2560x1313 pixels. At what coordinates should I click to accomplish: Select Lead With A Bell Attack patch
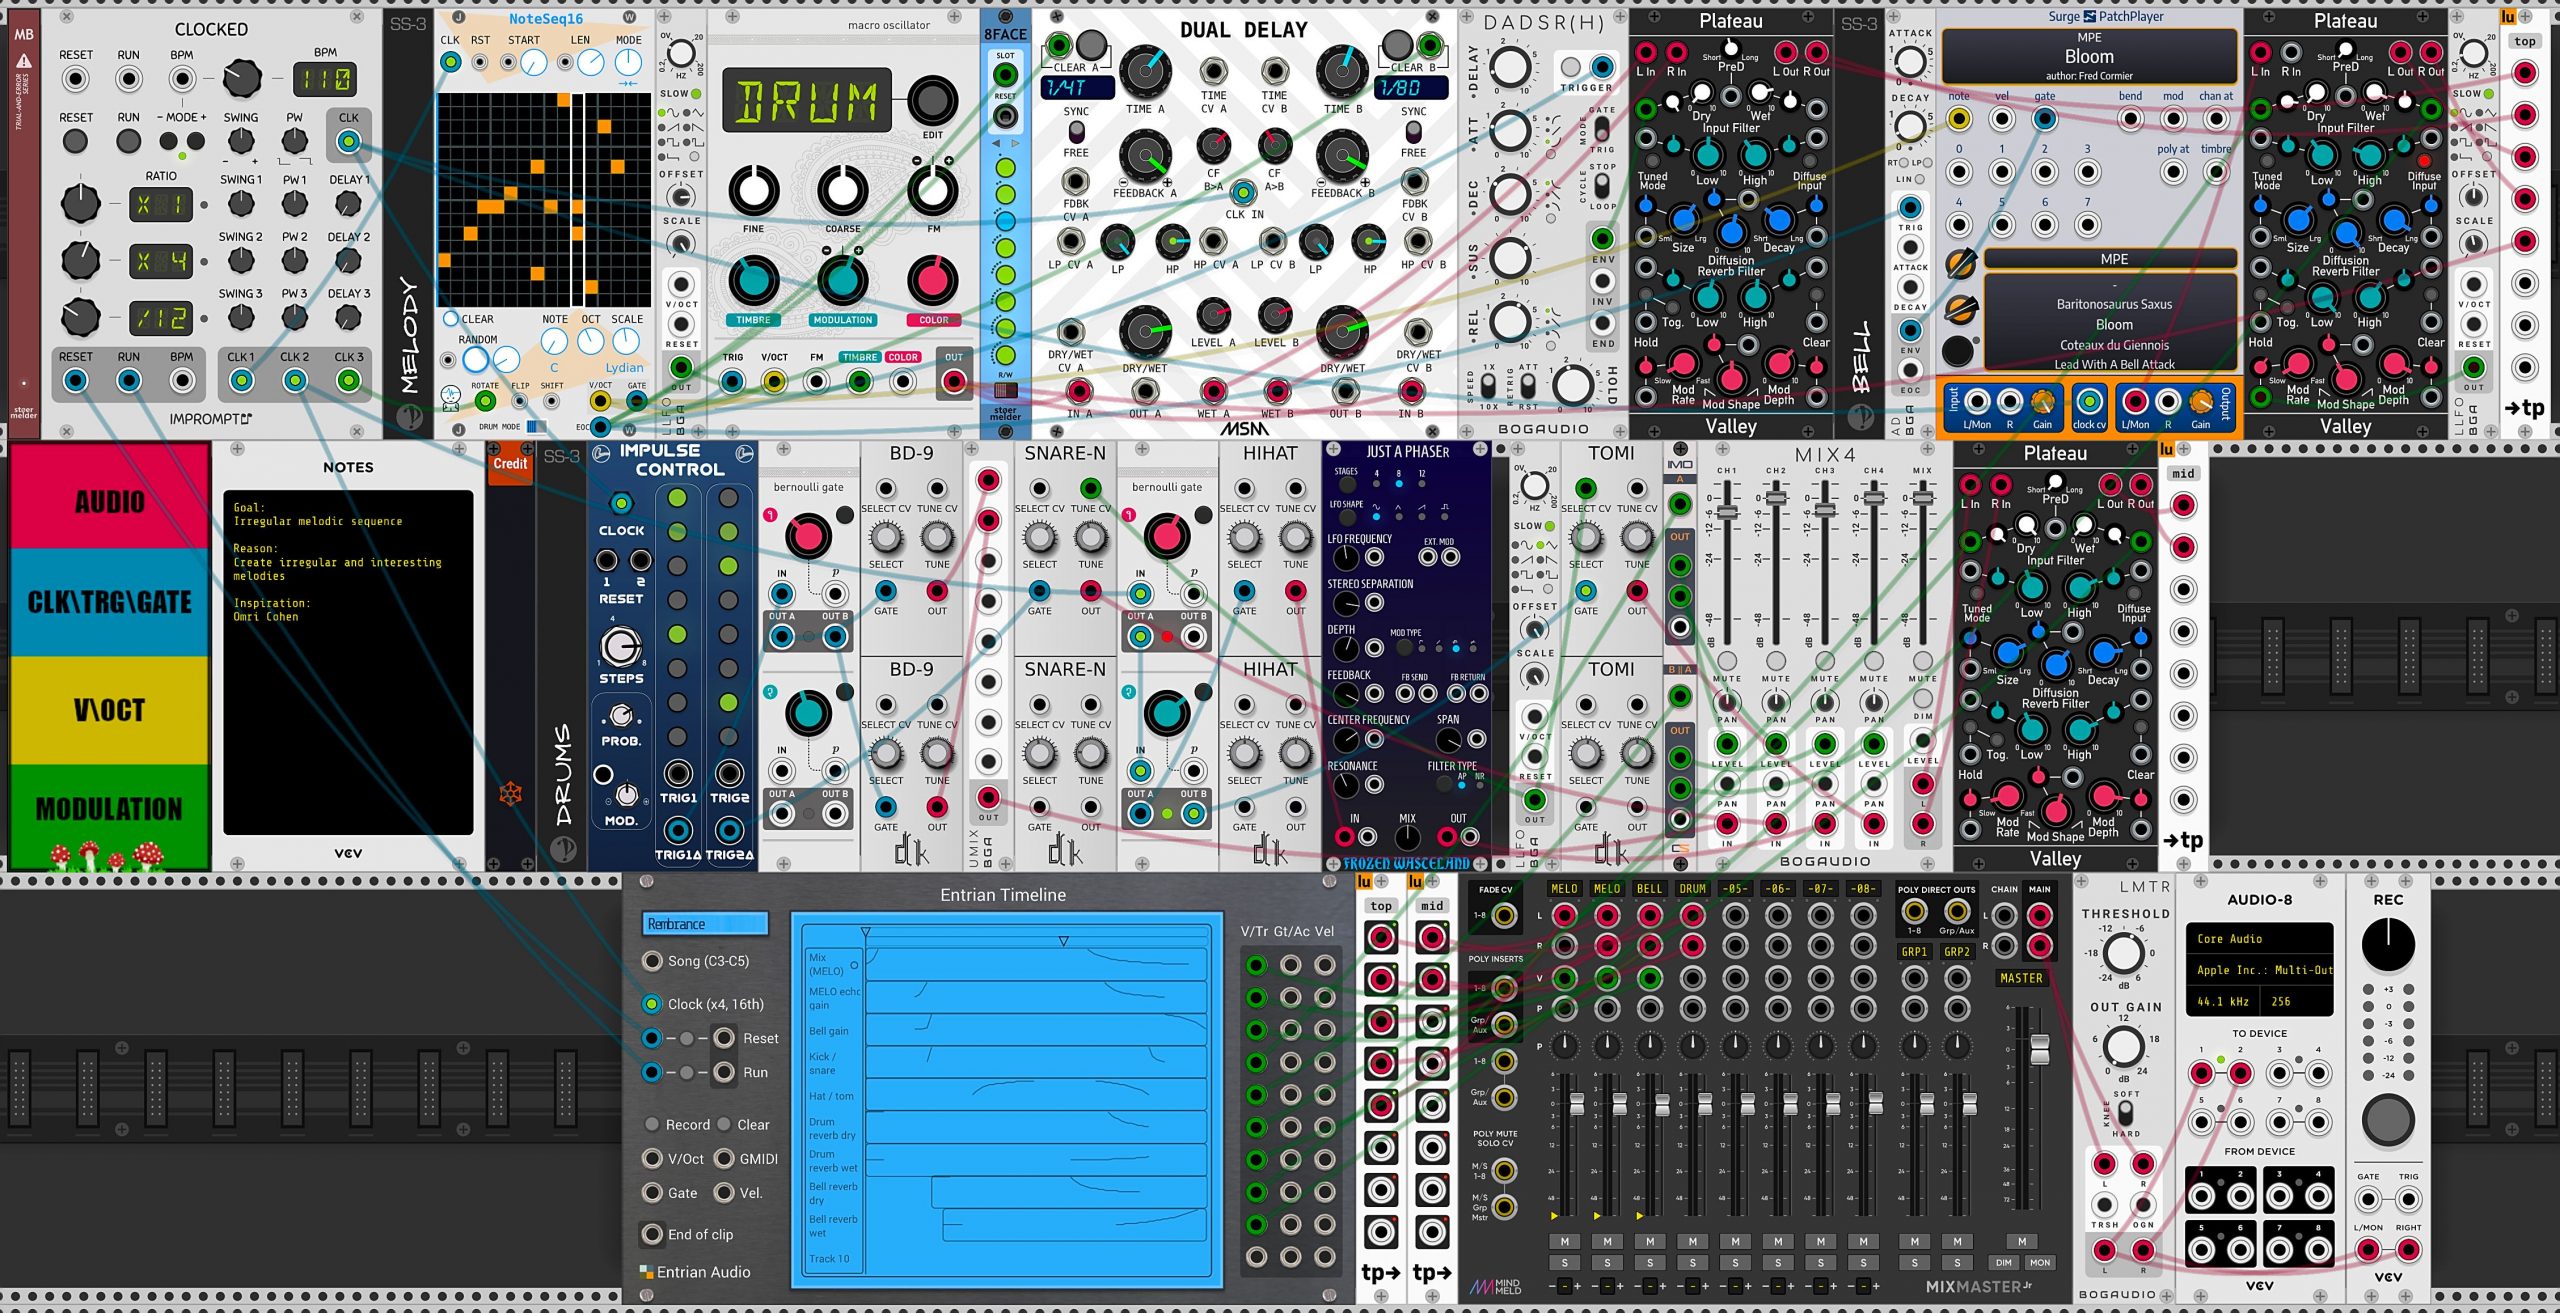(2113, 364)
